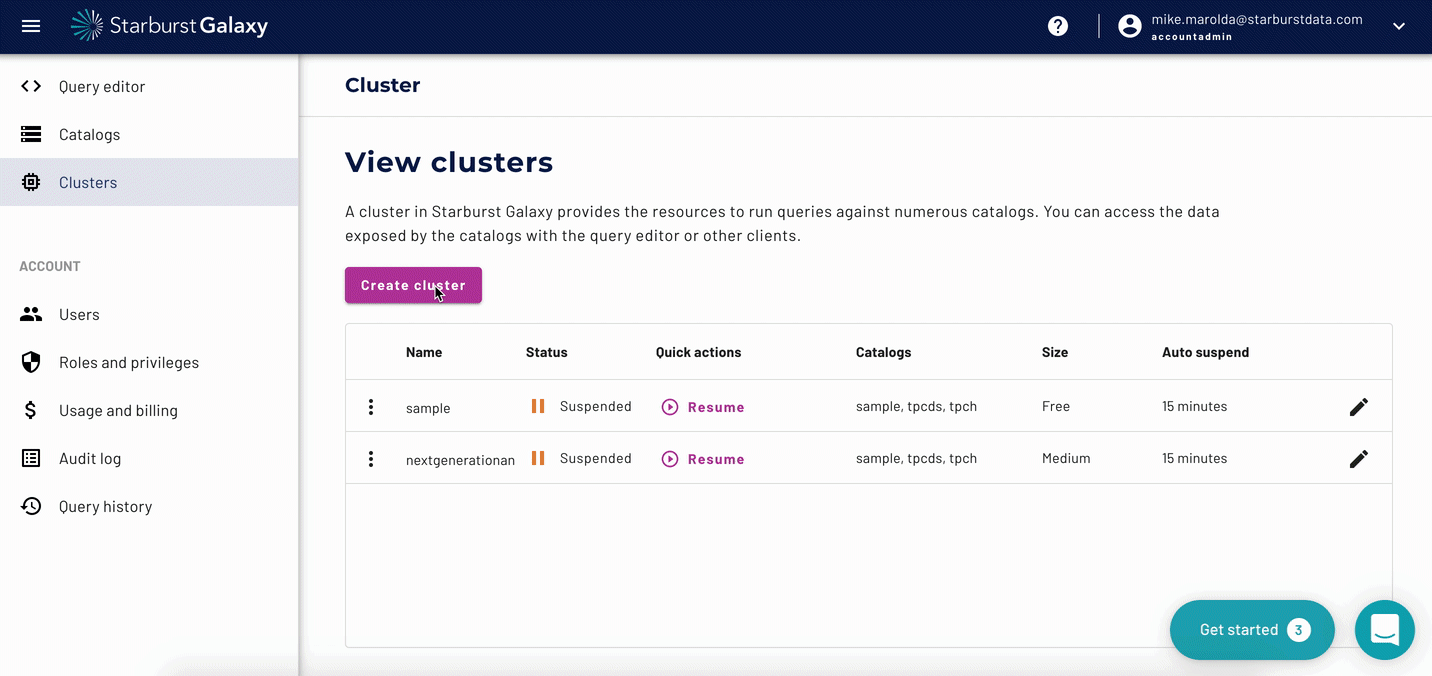Click the Starburst Galaxy logo
The height and width of the screenshot is (676, 1432).
(x=169, y=26)
